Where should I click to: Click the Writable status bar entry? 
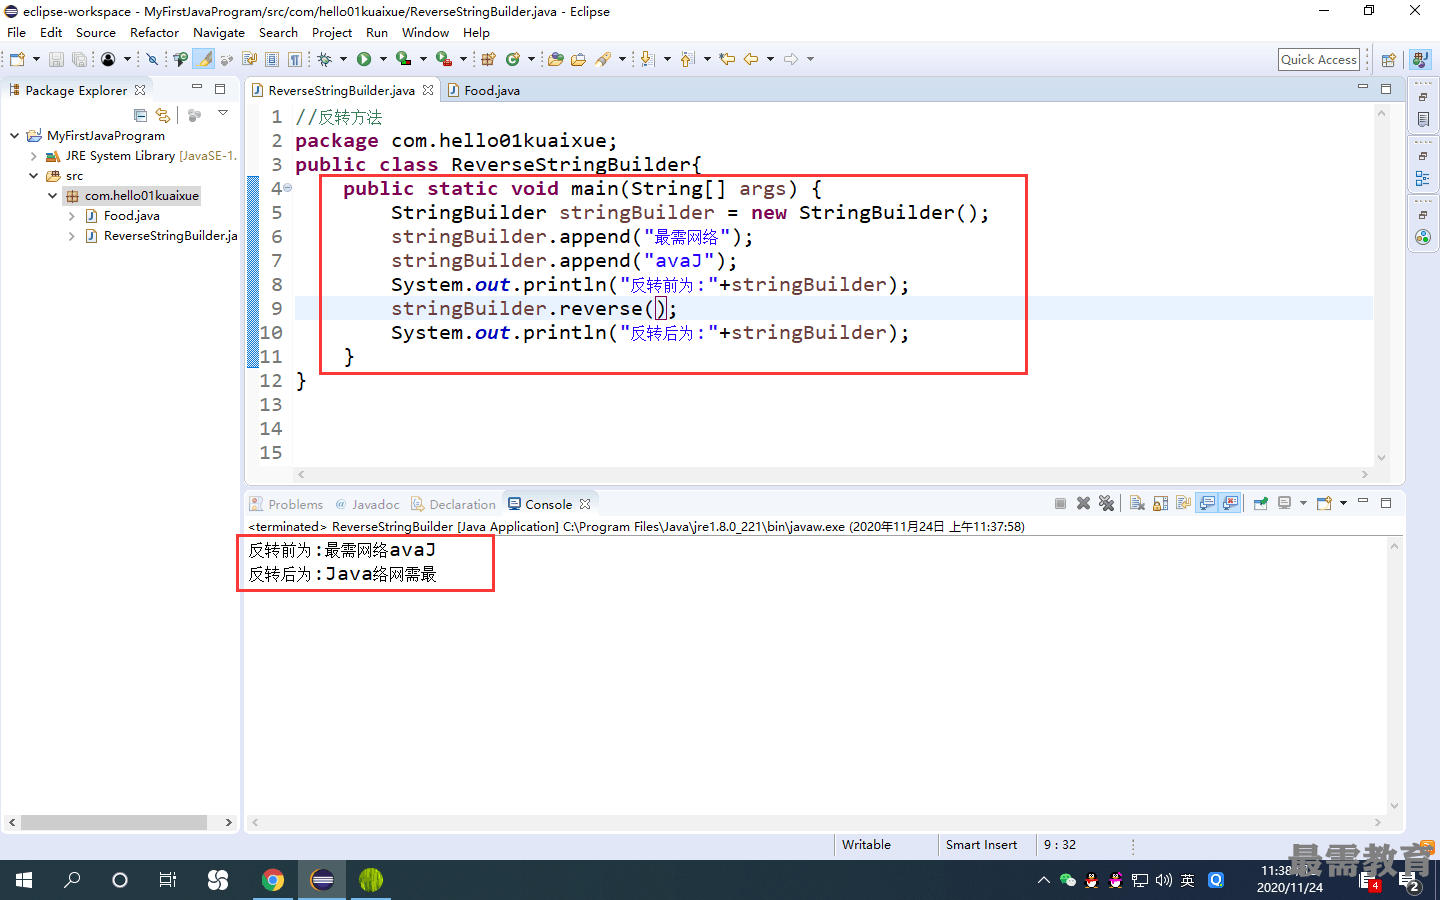coord(866,844)
